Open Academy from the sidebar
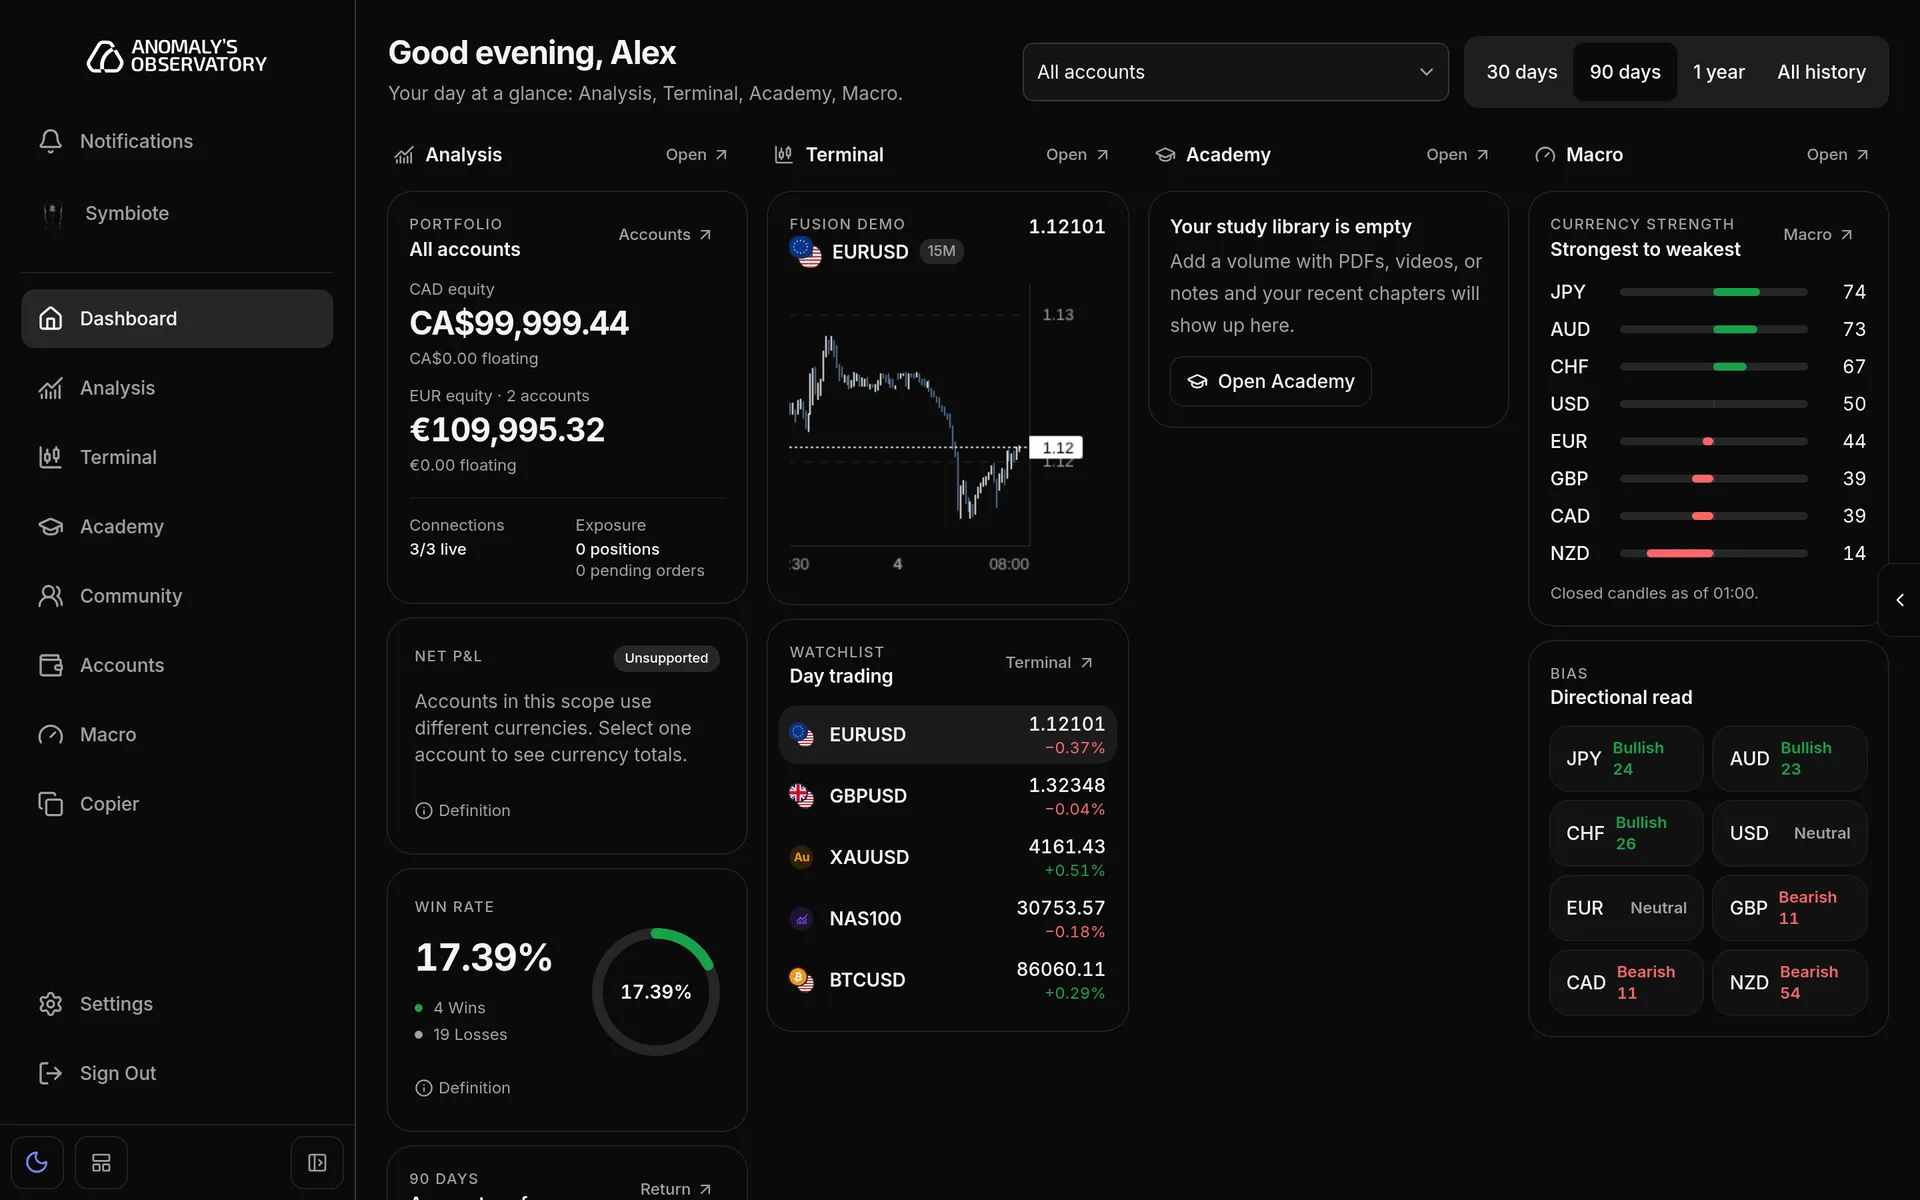The image size is (1920, 1200). tap(177, 526)
